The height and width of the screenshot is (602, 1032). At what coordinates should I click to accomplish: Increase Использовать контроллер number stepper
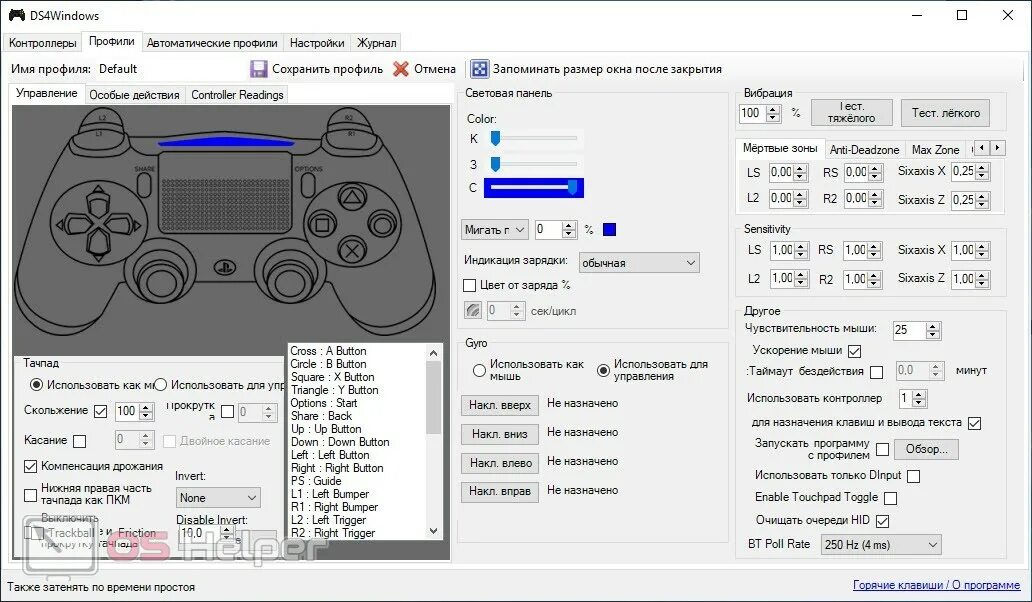[919, 394]
